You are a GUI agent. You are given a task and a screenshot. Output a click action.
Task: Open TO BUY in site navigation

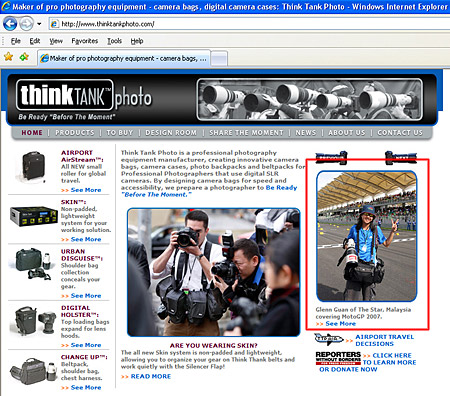[x=120, y=133]
